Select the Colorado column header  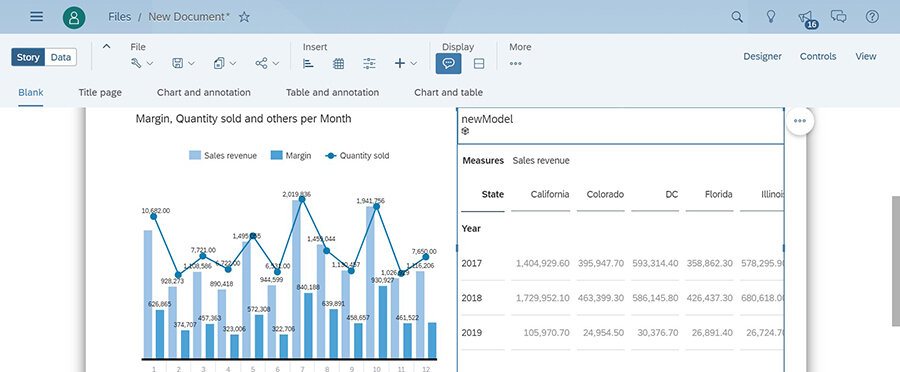coord(605,194)
